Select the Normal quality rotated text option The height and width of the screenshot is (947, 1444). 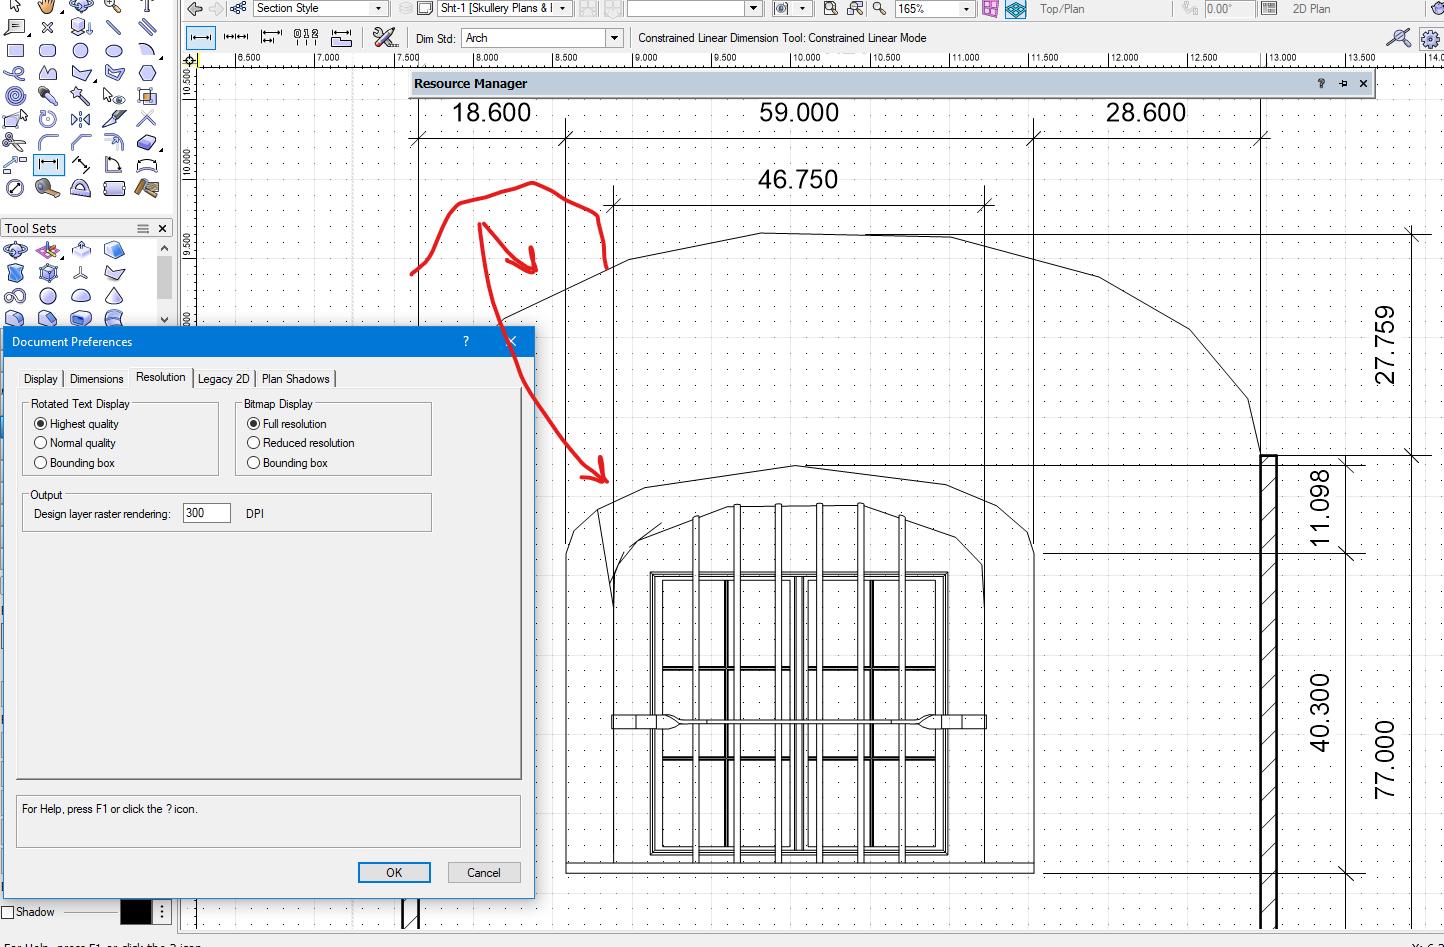click(40, 443)
